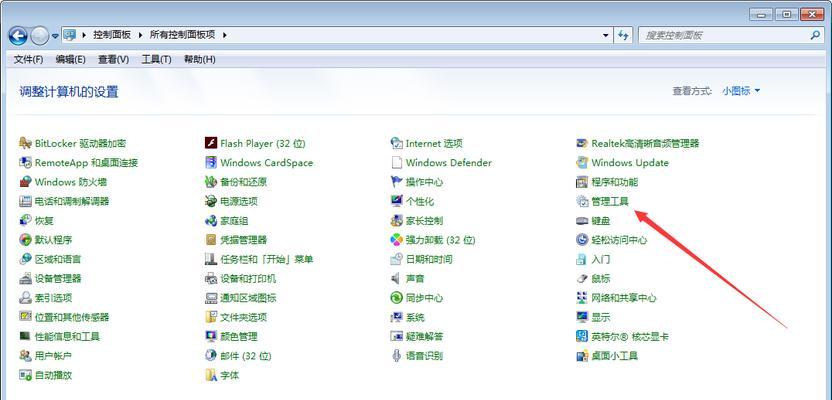Click the 备份和还原 icon
Image resolution: width=832 pixels, height=400 pixels.
pos(211,182)
